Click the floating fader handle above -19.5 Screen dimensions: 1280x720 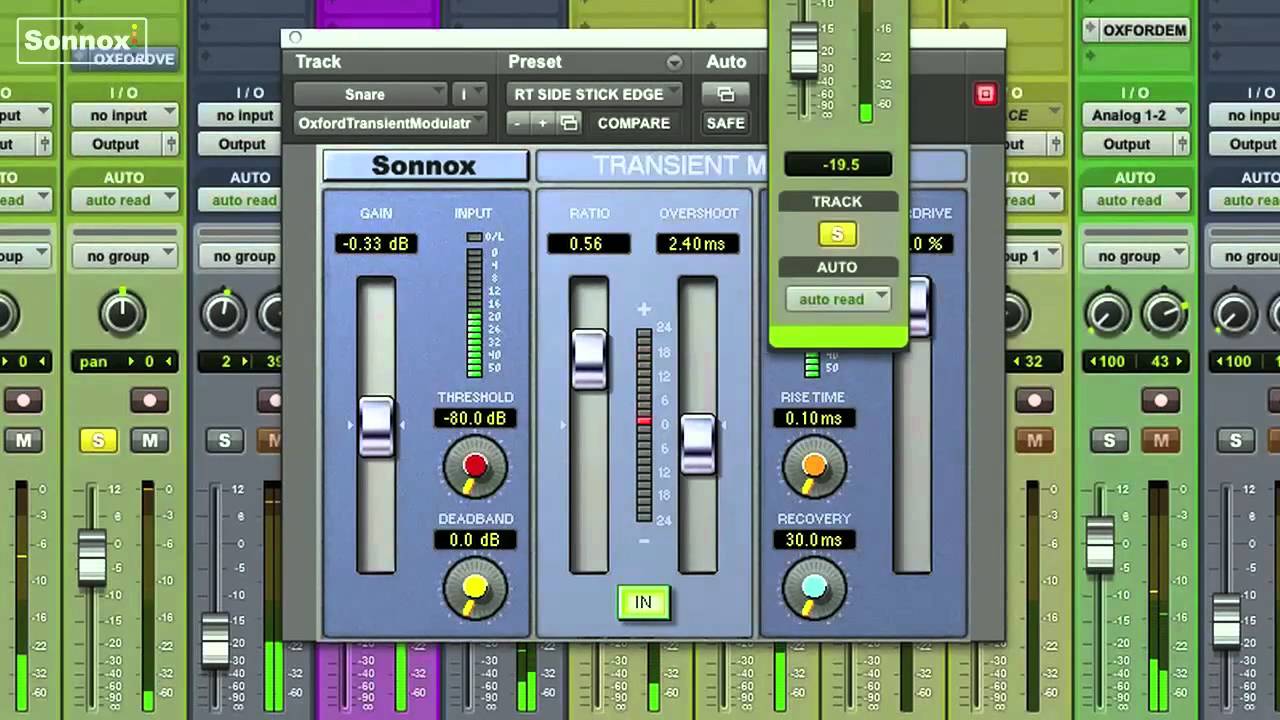pos(804,50)
